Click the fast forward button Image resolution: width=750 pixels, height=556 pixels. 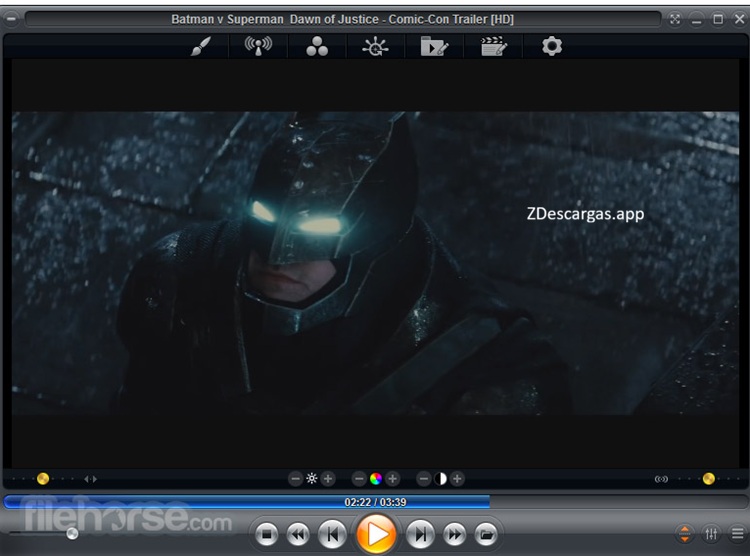[x=454, y=534]
